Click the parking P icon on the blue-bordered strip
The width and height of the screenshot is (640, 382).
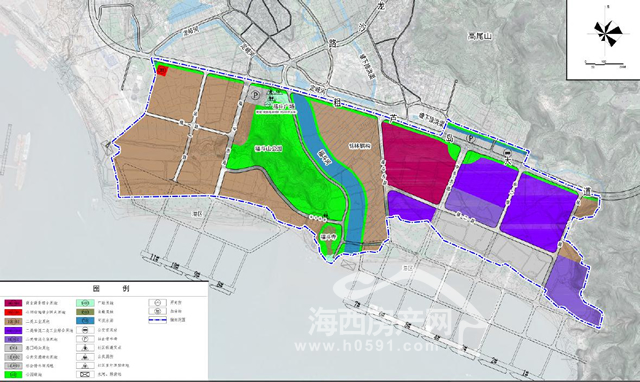(471, 139)
